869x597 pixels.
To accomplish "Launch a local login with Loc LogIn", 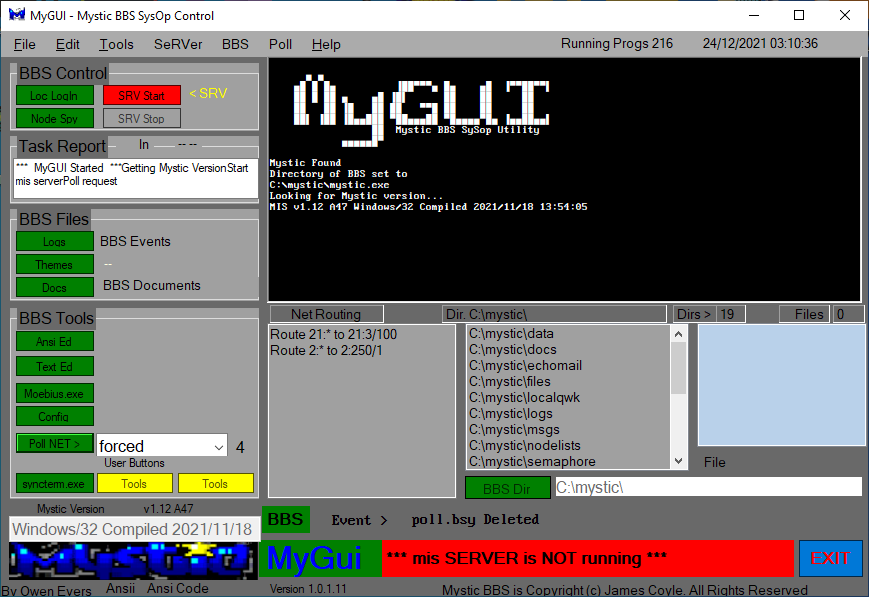I will click(x=54, y=95).
